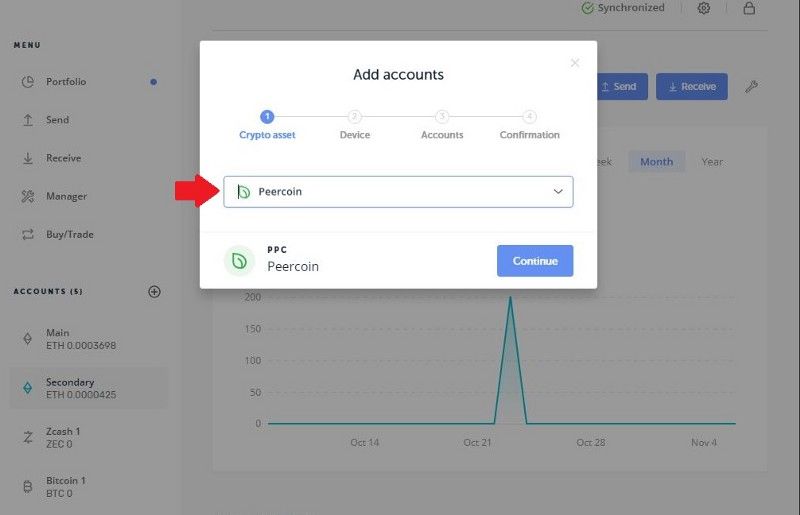Click the ETH 0.0000425 balance text
This screenshot has width=800, height=515.
point(81,395)
